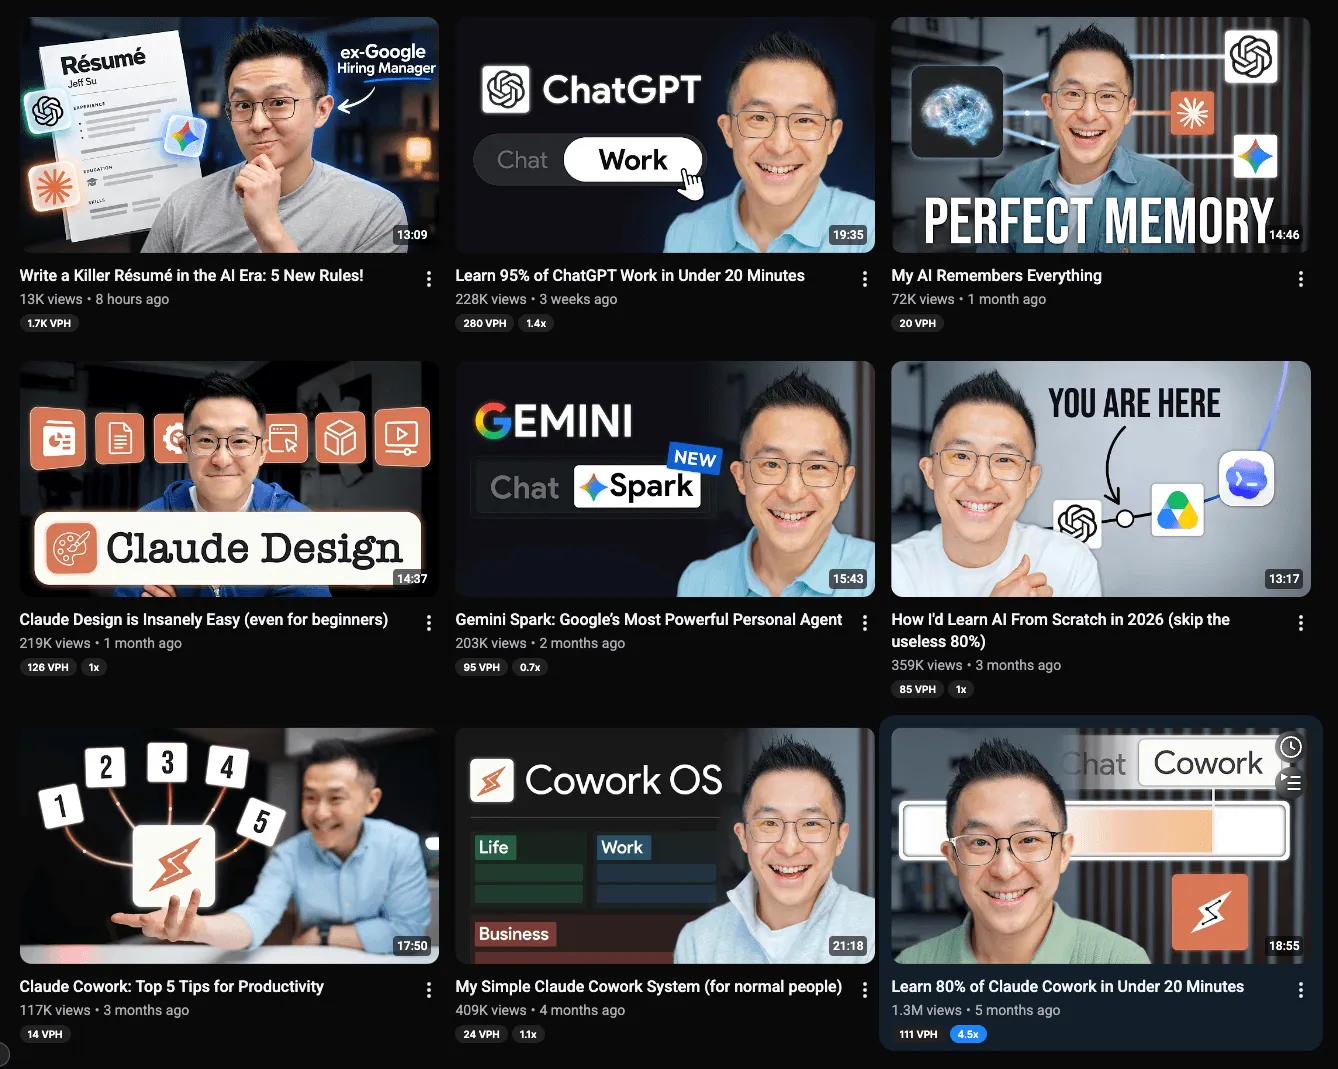Click '117K views • 3 months ago' text
Image resolution: width=1338 pixels, height=1069 pixels.
(105, 1010)
